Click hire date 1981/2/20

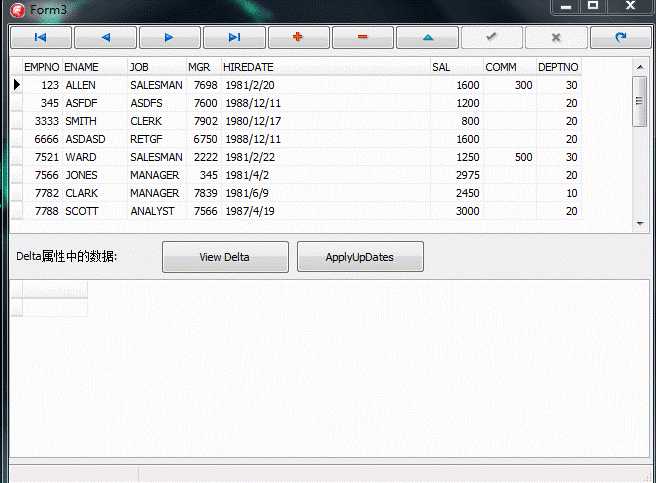(x=325, y=85)
